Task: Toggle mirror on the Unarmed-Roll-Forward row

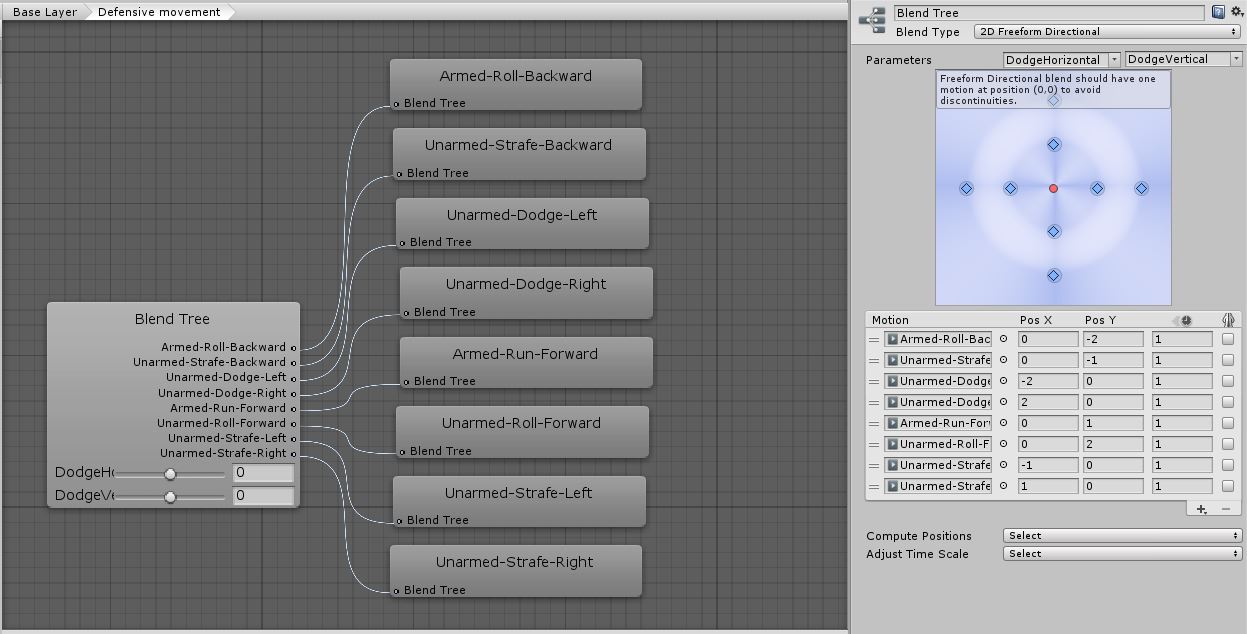Action: coord(1227,443)
